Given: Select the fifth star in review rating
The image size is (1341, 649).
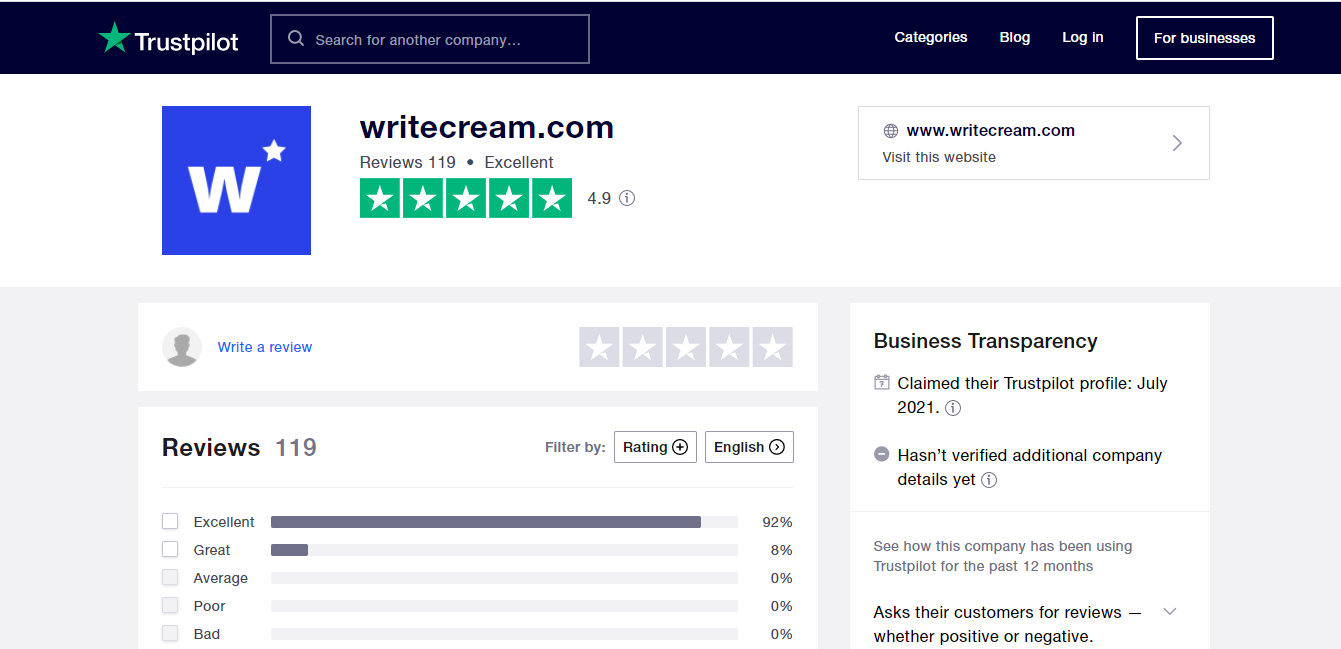Looking at the screenshot, I should [x=773, y=347].
